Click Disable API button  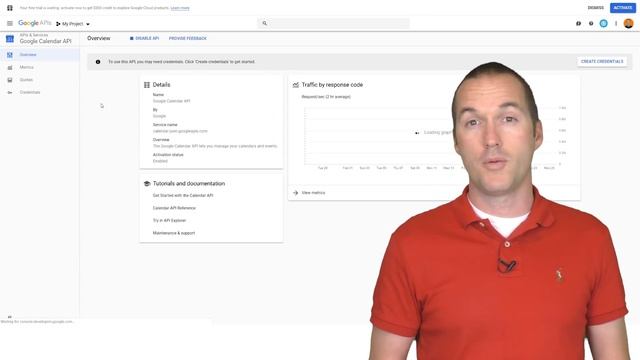tap(144, 38)
